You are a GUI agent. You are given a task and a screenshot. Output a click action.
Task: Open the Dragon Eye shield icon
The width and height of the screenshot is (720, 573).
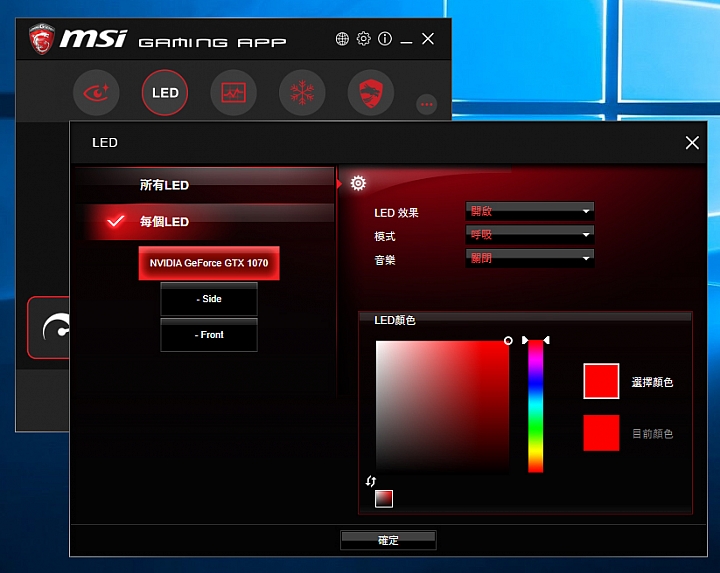(371, 93)
